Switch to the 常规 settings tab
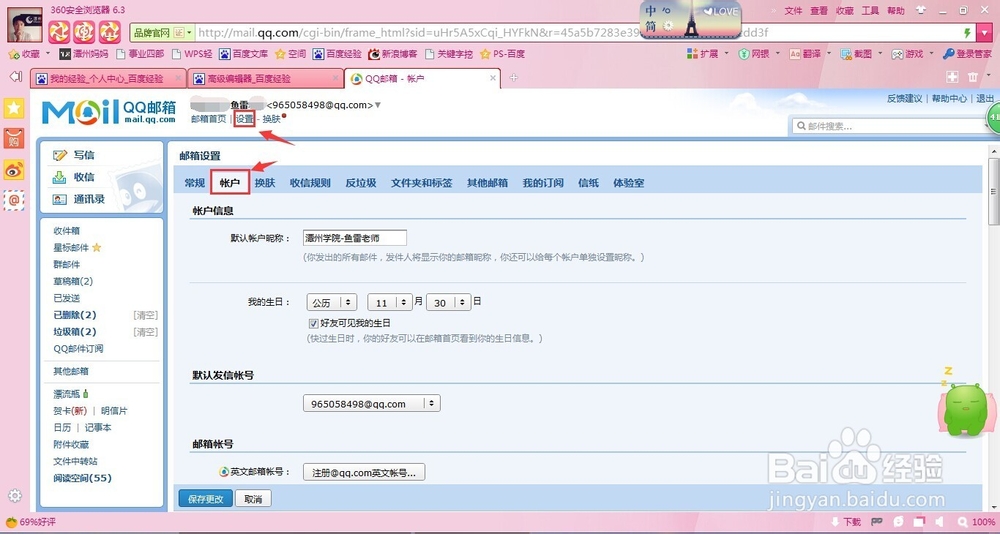Screen dimensions: 1000x534 pyautogui.click(x=195, y=183)
